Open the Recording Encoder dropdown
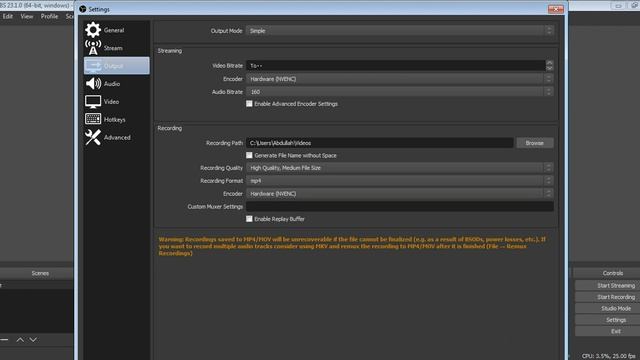This screenshot has width=640, height=360. (400, 193)
